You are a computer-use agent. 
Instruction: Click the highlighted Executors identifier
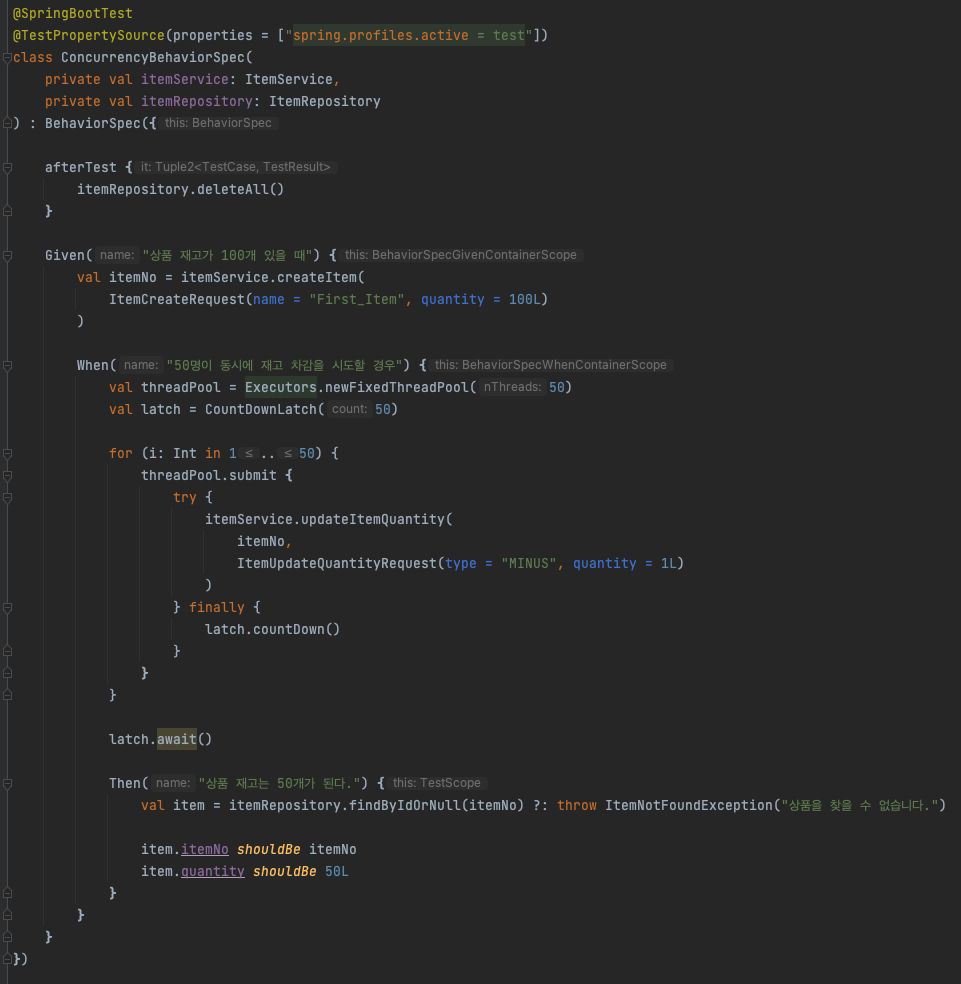point(281,387)
